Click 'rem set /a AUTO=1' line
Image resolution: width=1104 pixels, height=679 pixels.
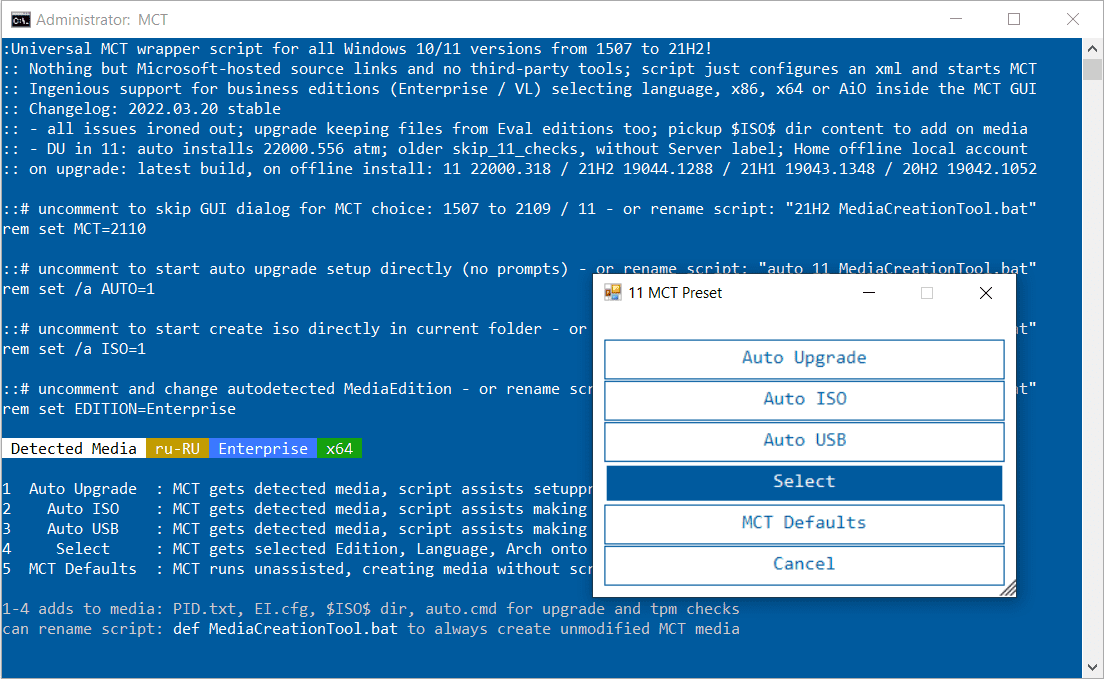coord(79,289)
